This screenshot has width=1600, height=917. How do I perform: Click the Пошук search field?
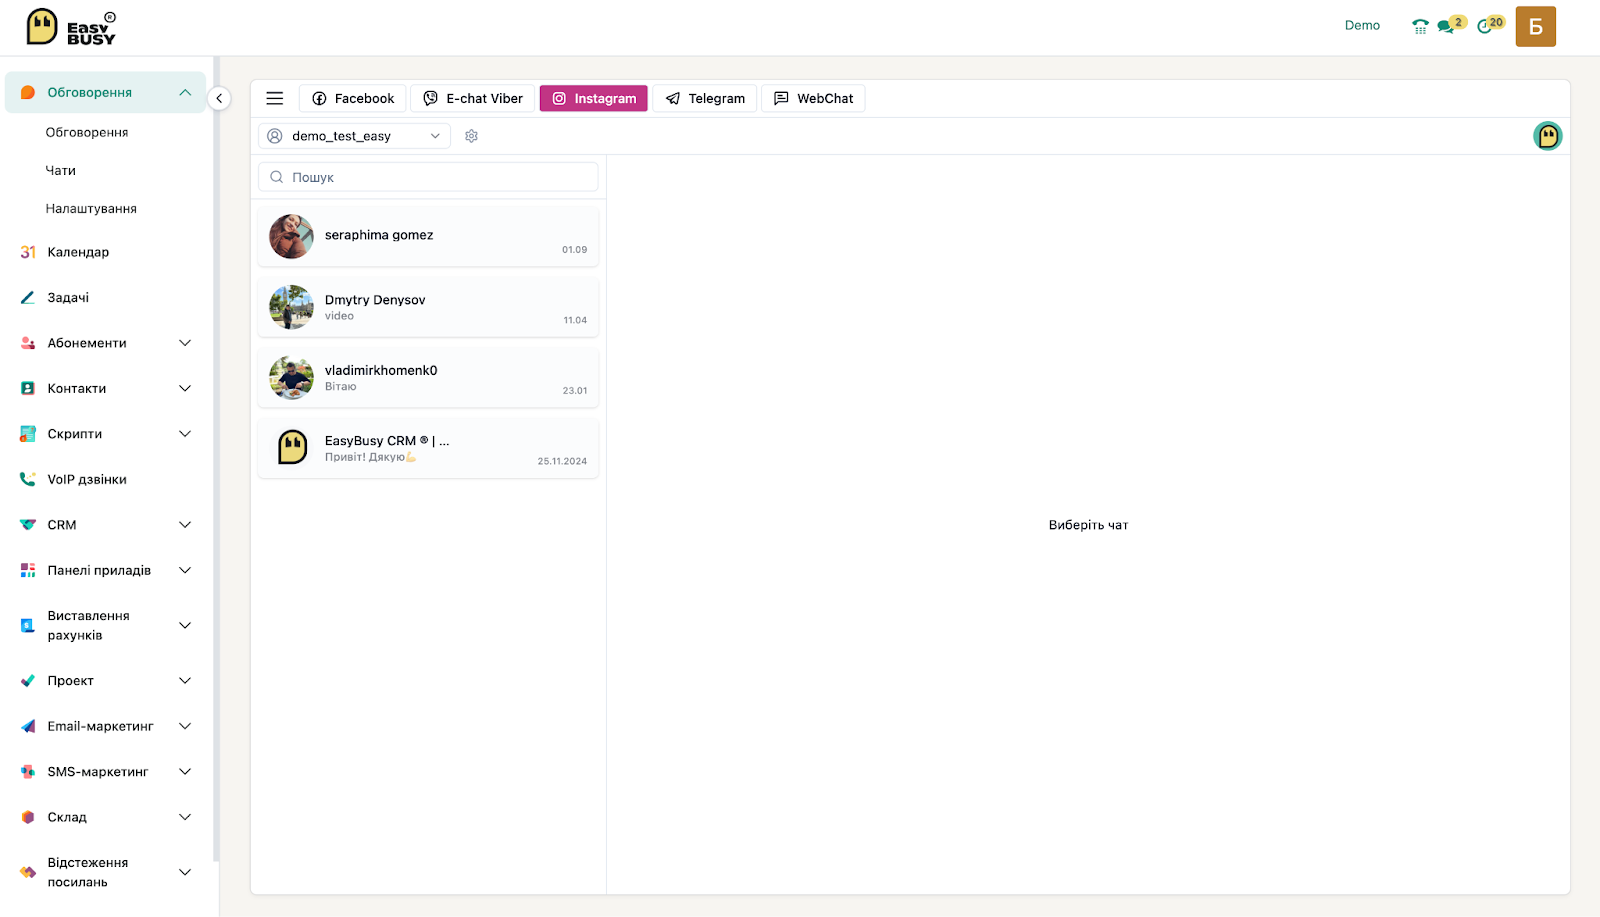point(428,177)
